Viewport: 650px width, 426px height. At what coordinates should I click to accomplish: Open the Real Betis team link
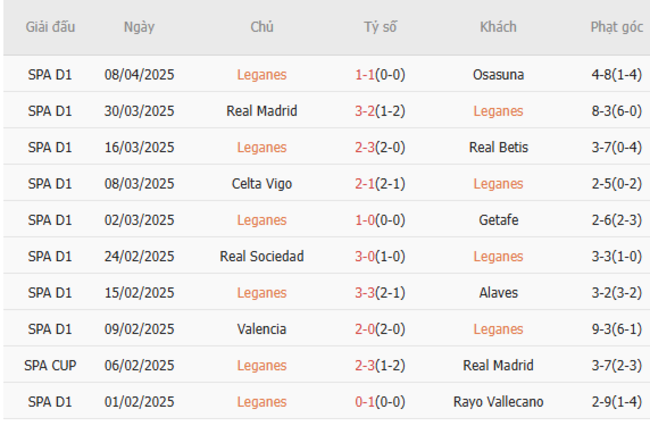tap(498, 147)
